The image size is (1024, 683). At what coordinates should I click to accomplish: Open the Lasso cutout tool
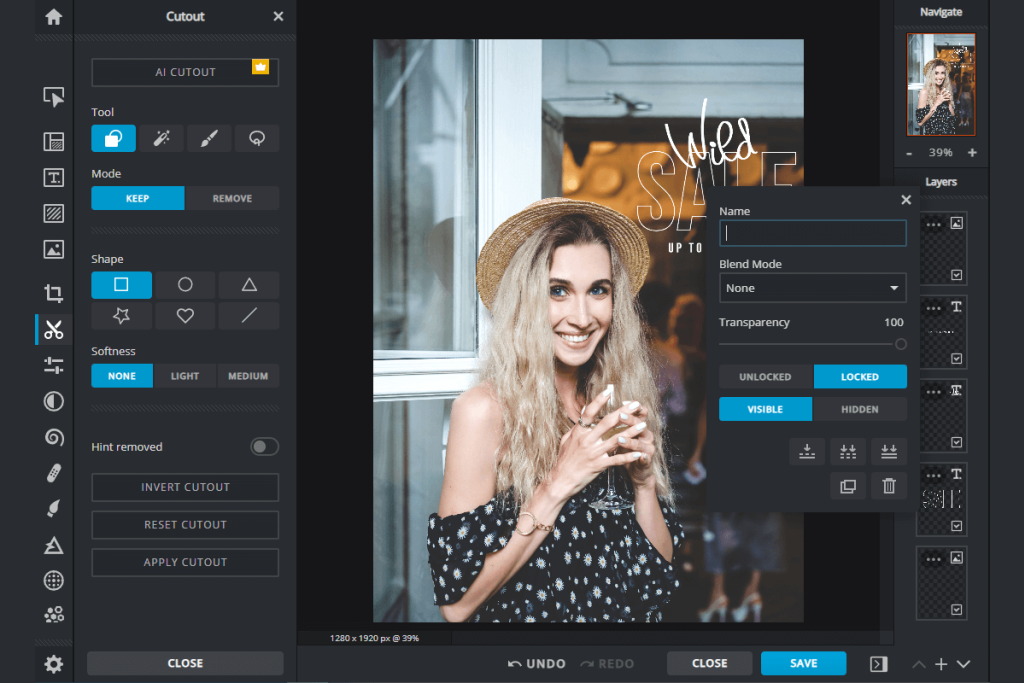257,138
